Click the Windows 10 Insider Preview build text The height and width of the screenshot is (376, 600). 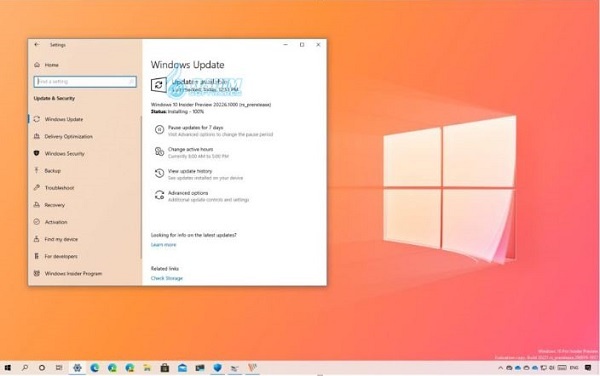[211, 104]
